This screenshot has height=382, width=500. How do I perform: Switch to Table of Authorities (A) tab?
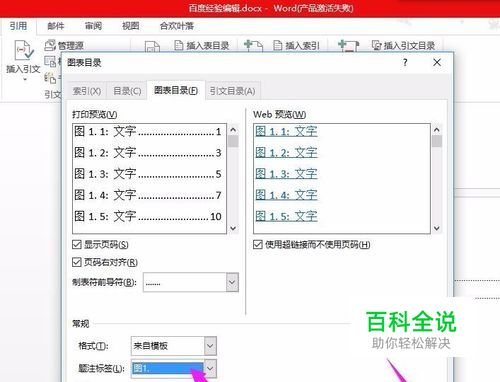point(232,91)
